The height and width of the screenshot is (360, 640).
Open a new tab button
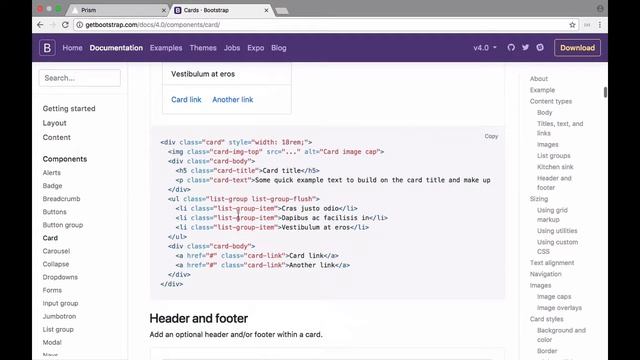tap(282, 11)
